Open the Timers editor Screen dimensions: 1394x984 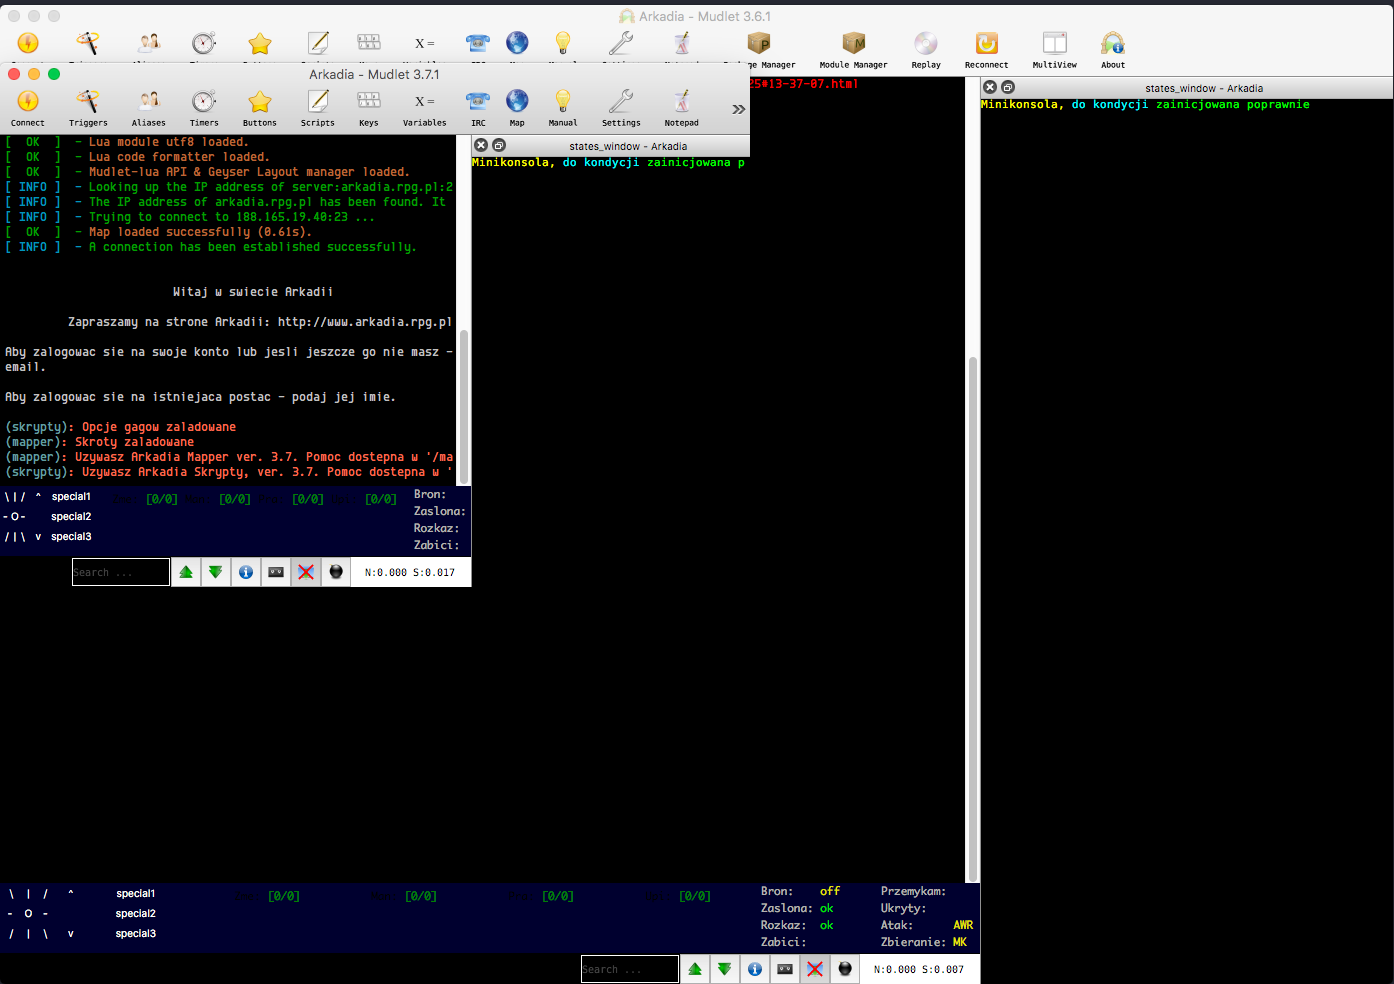204,105
